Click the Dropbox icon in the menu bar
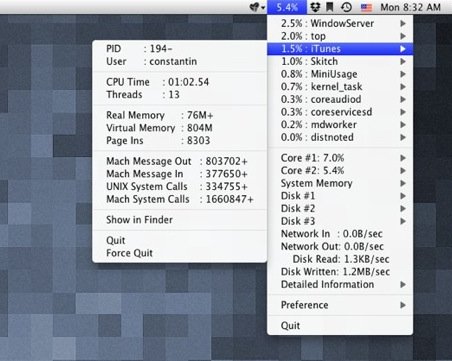This screenshot has height=361, width=452. pyautogui.click(x=315, y=7)
